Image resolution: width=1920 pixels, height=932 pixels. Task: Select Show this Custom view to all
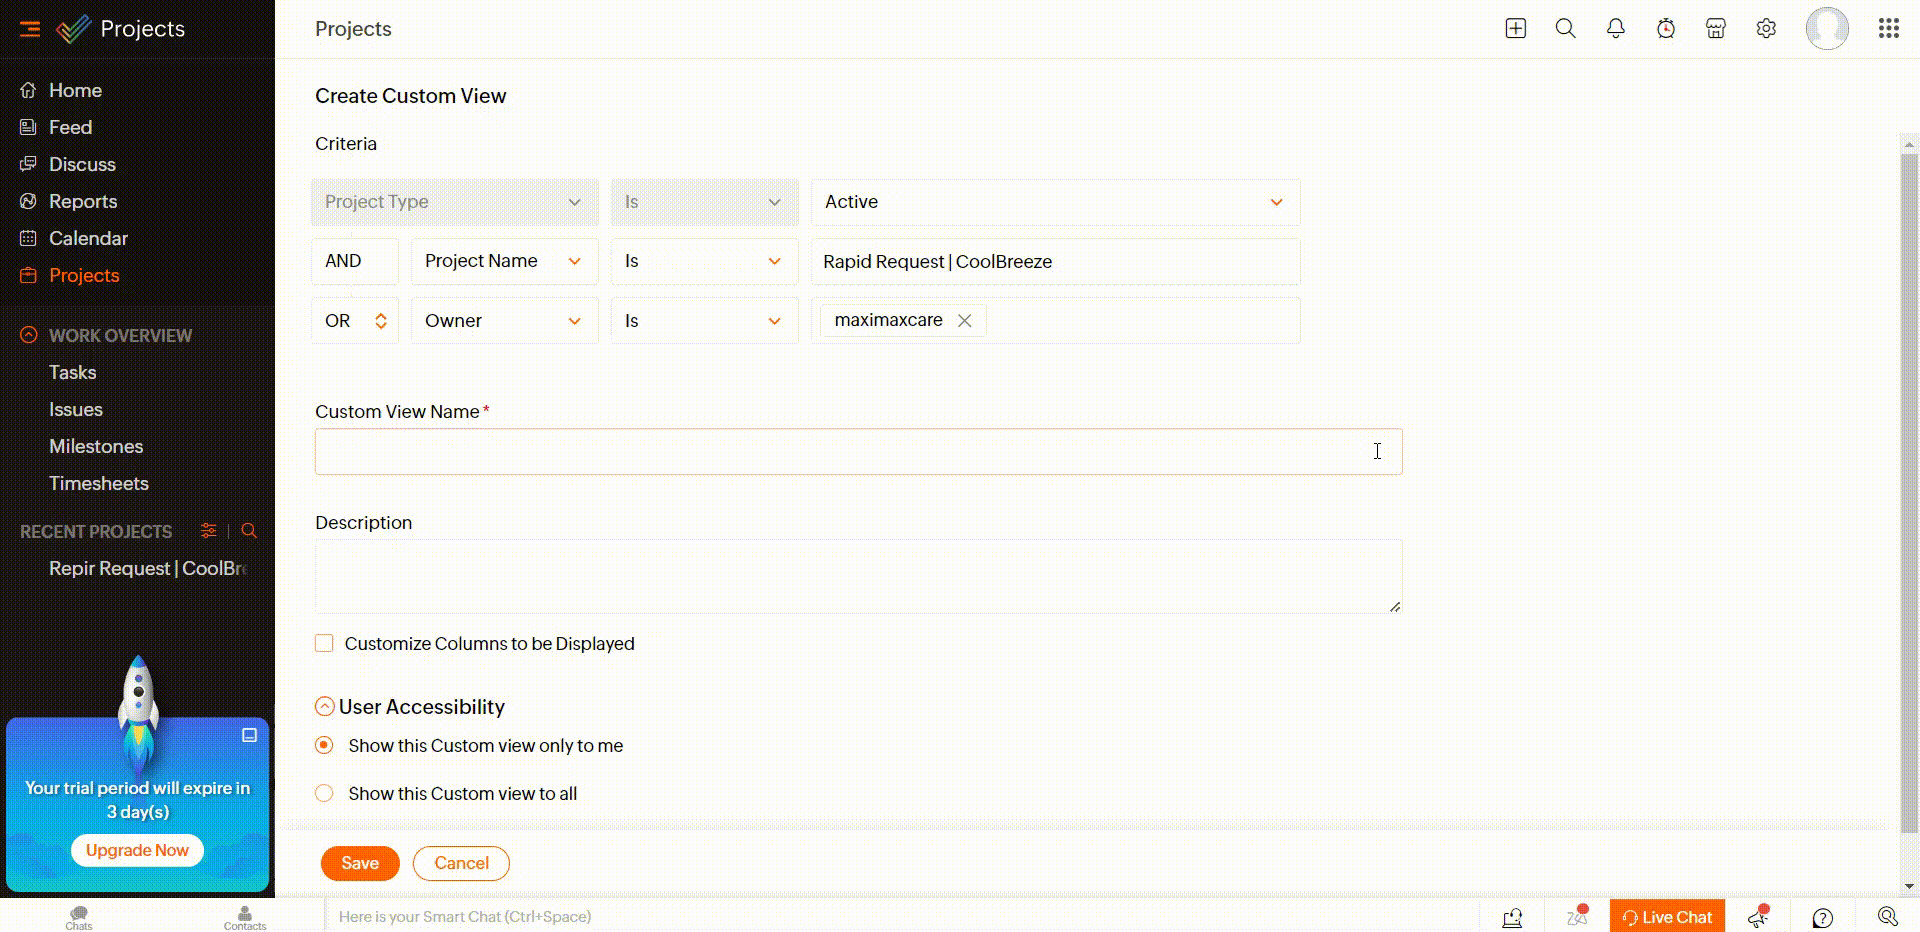pos(324,793)
